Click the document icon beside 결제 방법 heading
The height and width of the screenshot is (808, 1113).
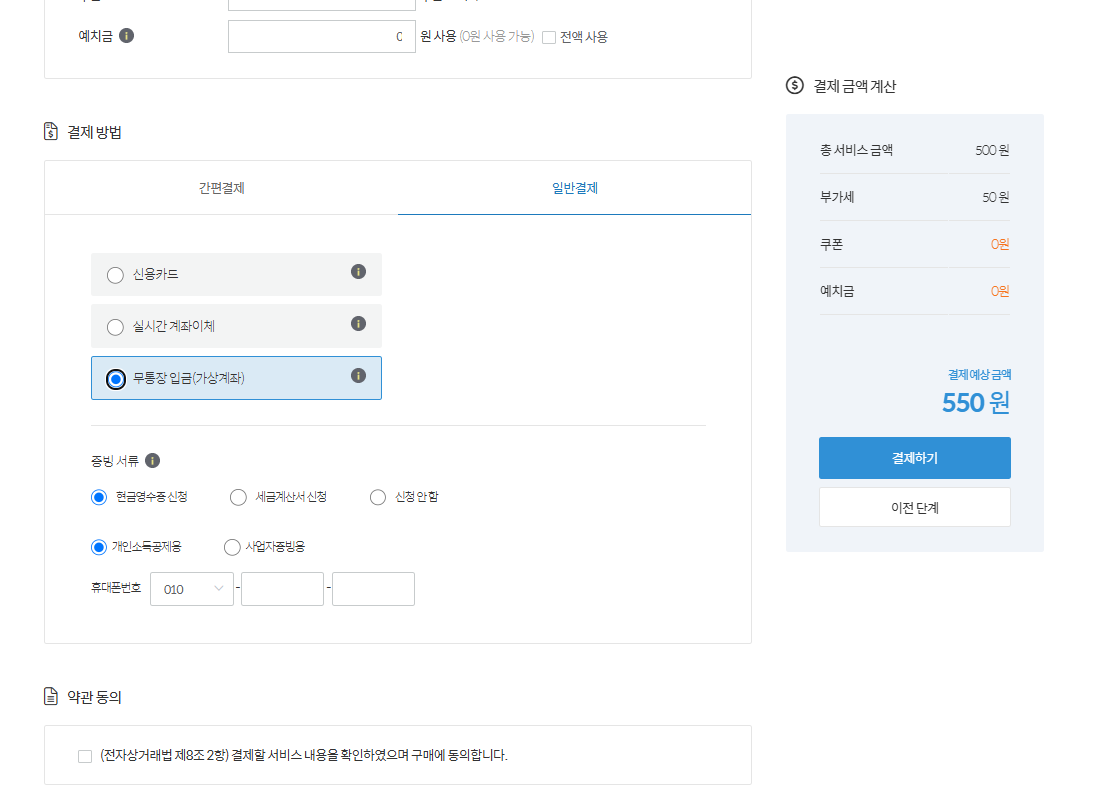pyautogui.click(x=51, y=131)
